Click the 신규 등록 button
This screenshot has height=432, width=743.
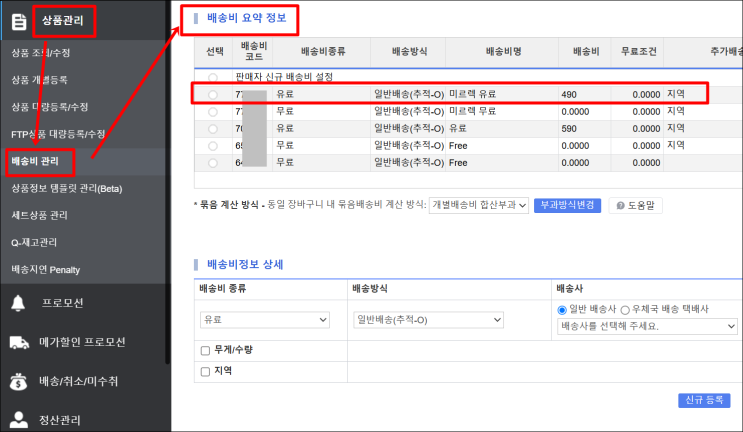click(x=704, y=400)
